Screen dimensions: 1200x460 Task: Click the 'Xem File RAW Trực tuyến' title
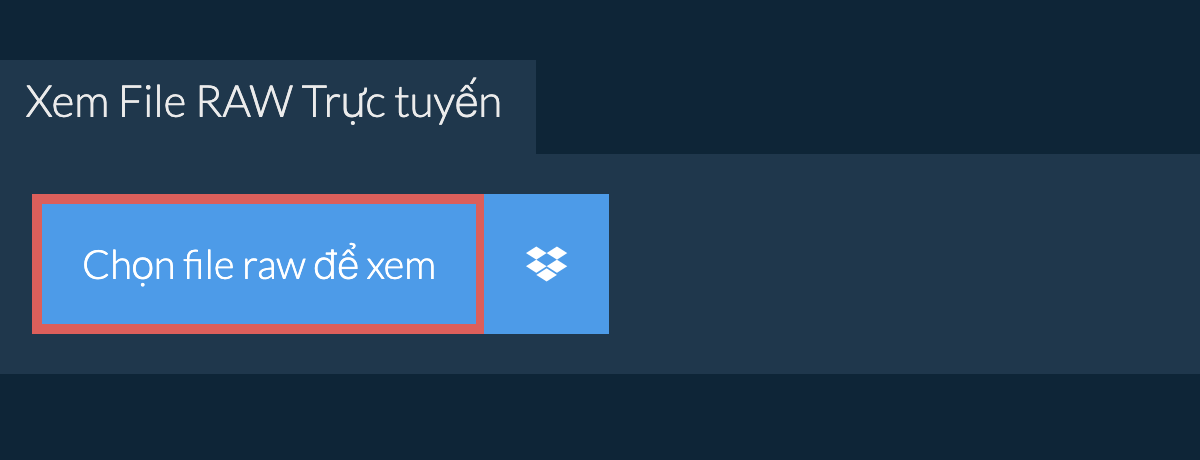point(263,104)
